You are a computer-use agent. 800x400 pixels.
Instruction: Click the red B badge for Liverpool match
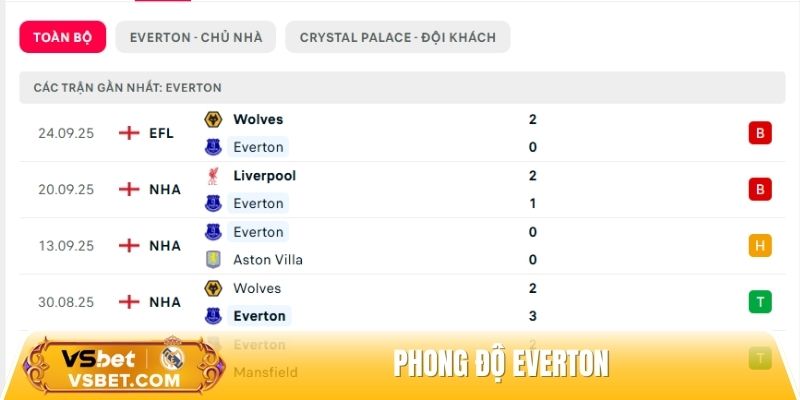tap(760, 189)
